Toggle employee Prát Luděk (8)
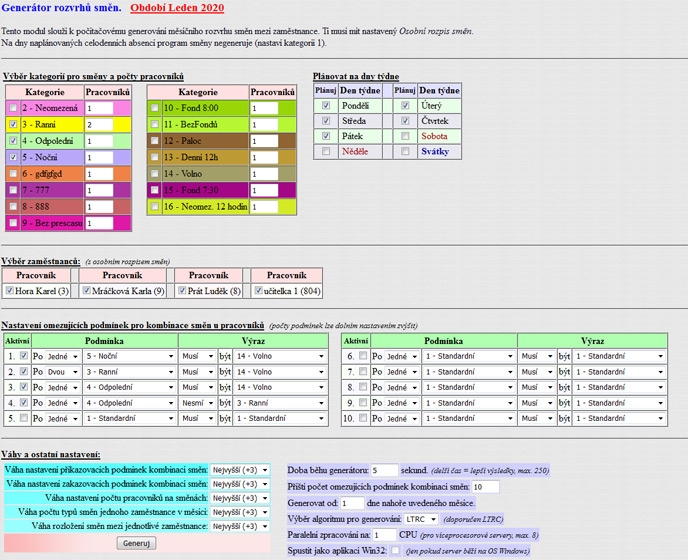 182,290
